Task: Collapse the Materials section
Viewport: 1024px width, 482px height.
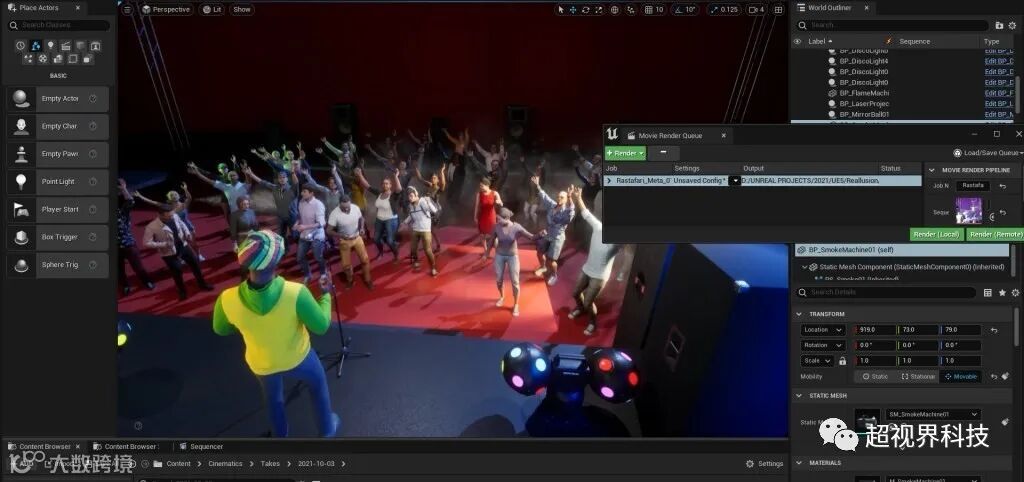Action: 799,463
